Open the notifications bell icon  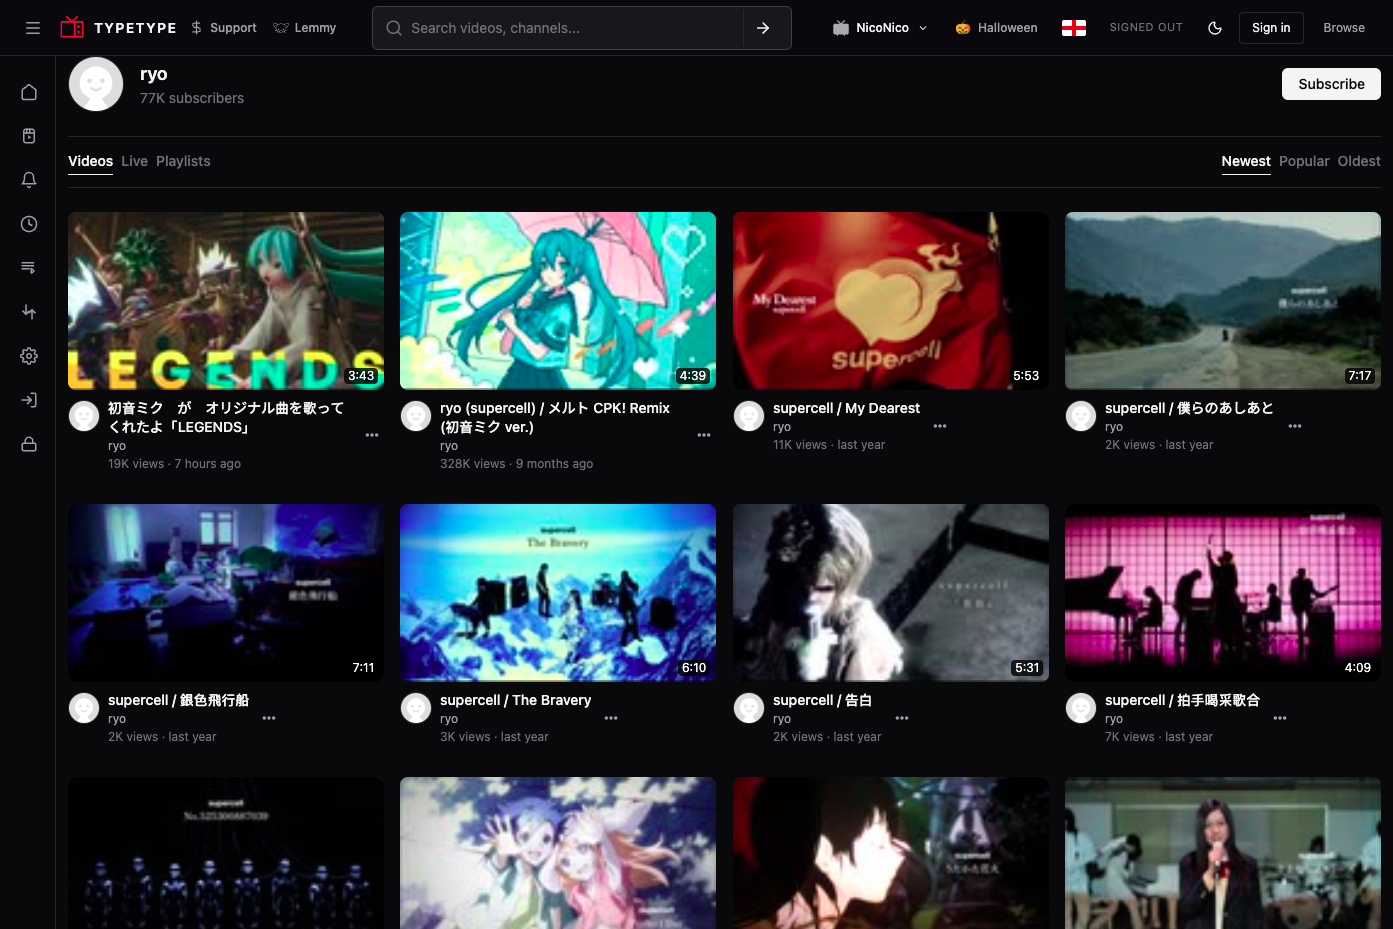(29, 180)
